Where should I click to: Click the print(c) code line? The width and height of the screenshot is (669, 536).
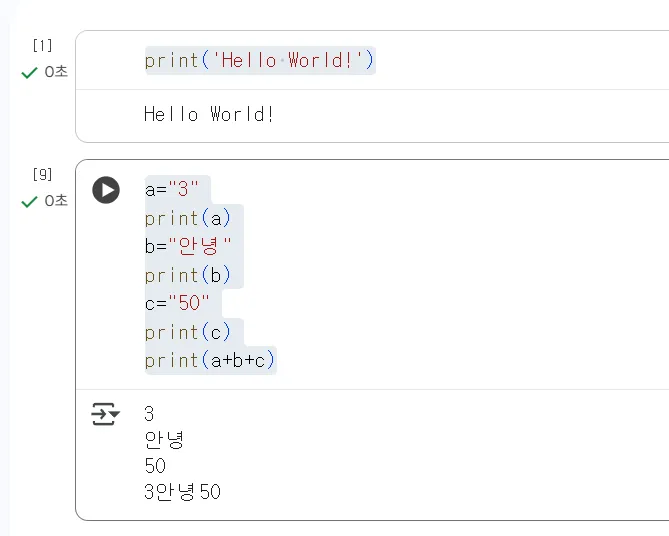coord(187,332)
